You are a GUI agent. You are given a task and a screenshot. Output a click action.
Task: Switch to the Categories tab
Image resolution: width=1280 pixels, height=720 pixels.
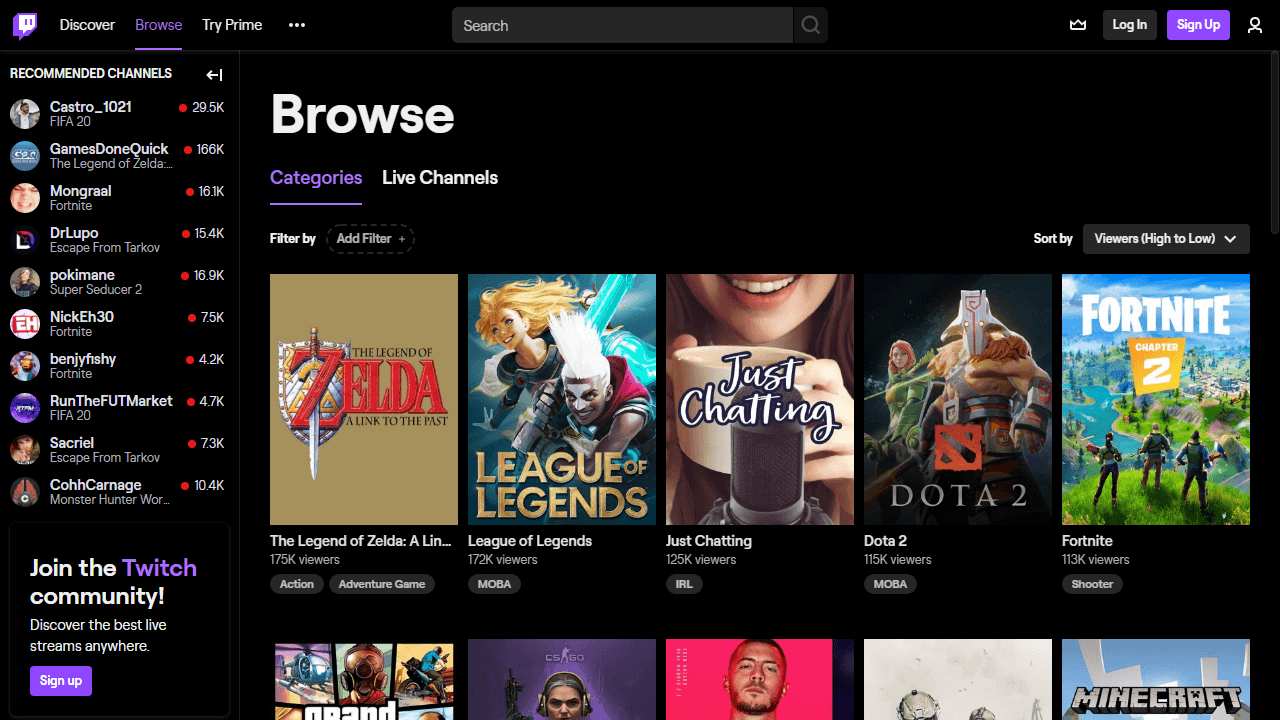[316, 178]
